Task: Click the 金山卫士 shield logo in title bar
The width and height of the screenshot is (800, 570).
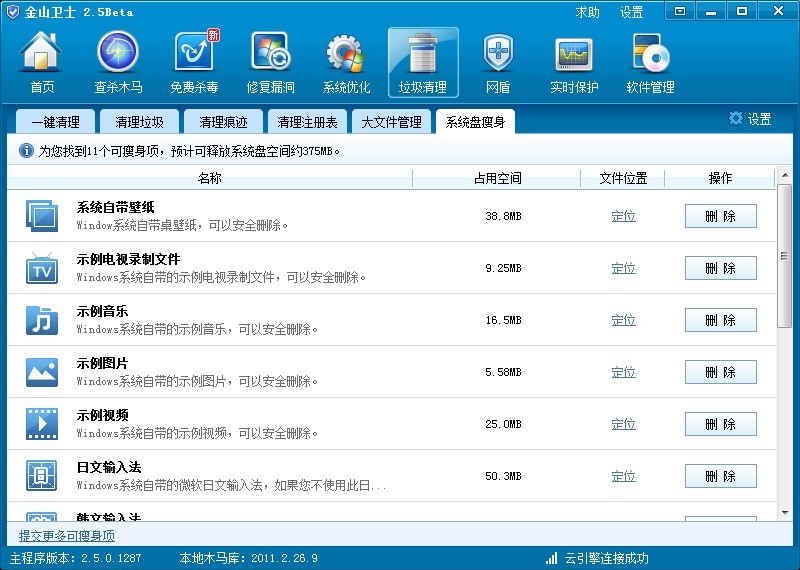Action: click(12, 11)
